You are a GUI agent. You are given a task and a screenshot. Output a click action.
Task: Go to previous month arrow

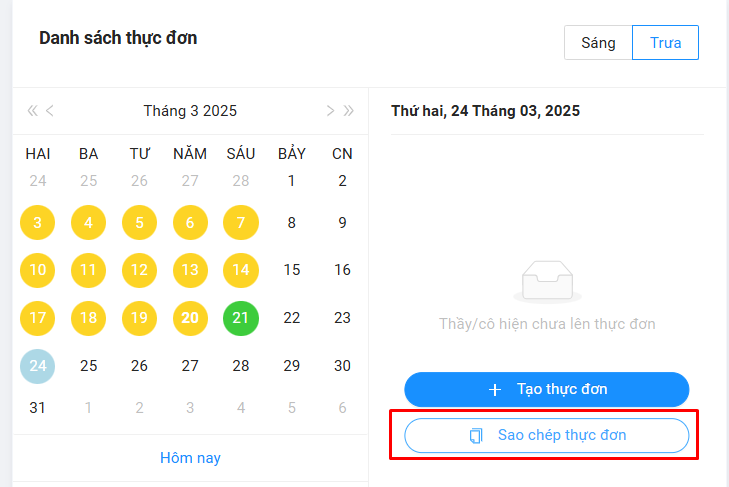pyautogui.click(x=50, y=111)
